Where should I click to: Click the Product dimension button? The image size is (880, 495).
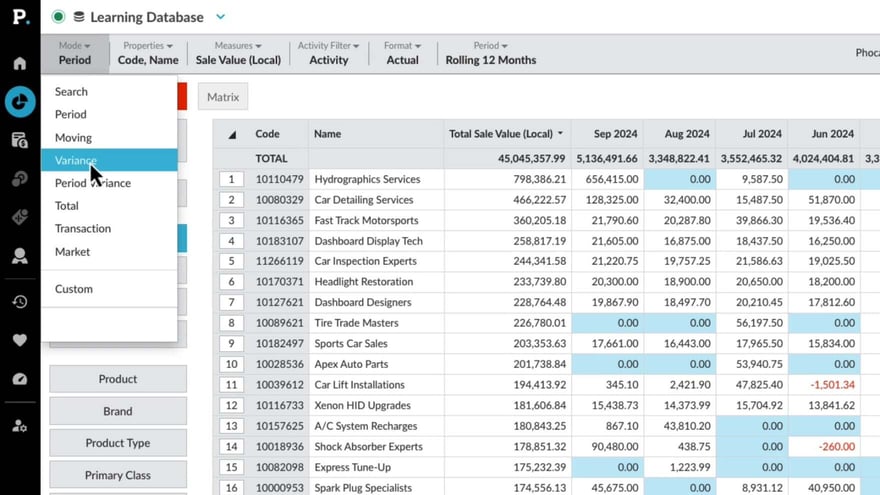(118, 379)
